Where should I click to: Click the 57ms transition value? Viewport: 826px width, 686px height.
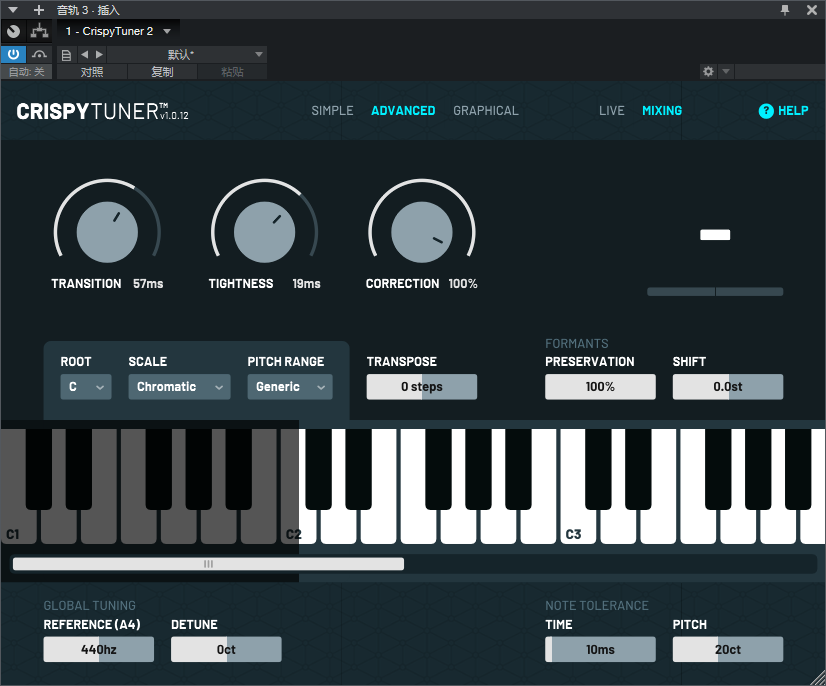[148, 283]
